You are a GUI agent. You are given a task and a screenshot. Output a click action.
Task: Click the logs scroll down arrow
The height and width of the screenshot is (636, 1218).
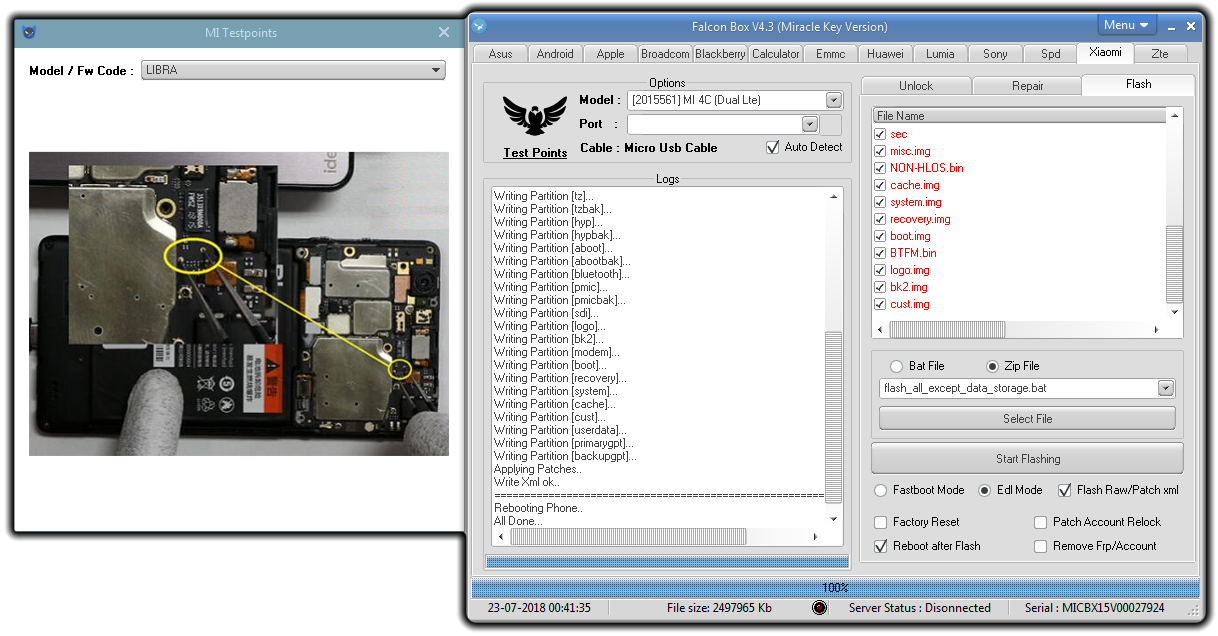(x=835, y=520)
